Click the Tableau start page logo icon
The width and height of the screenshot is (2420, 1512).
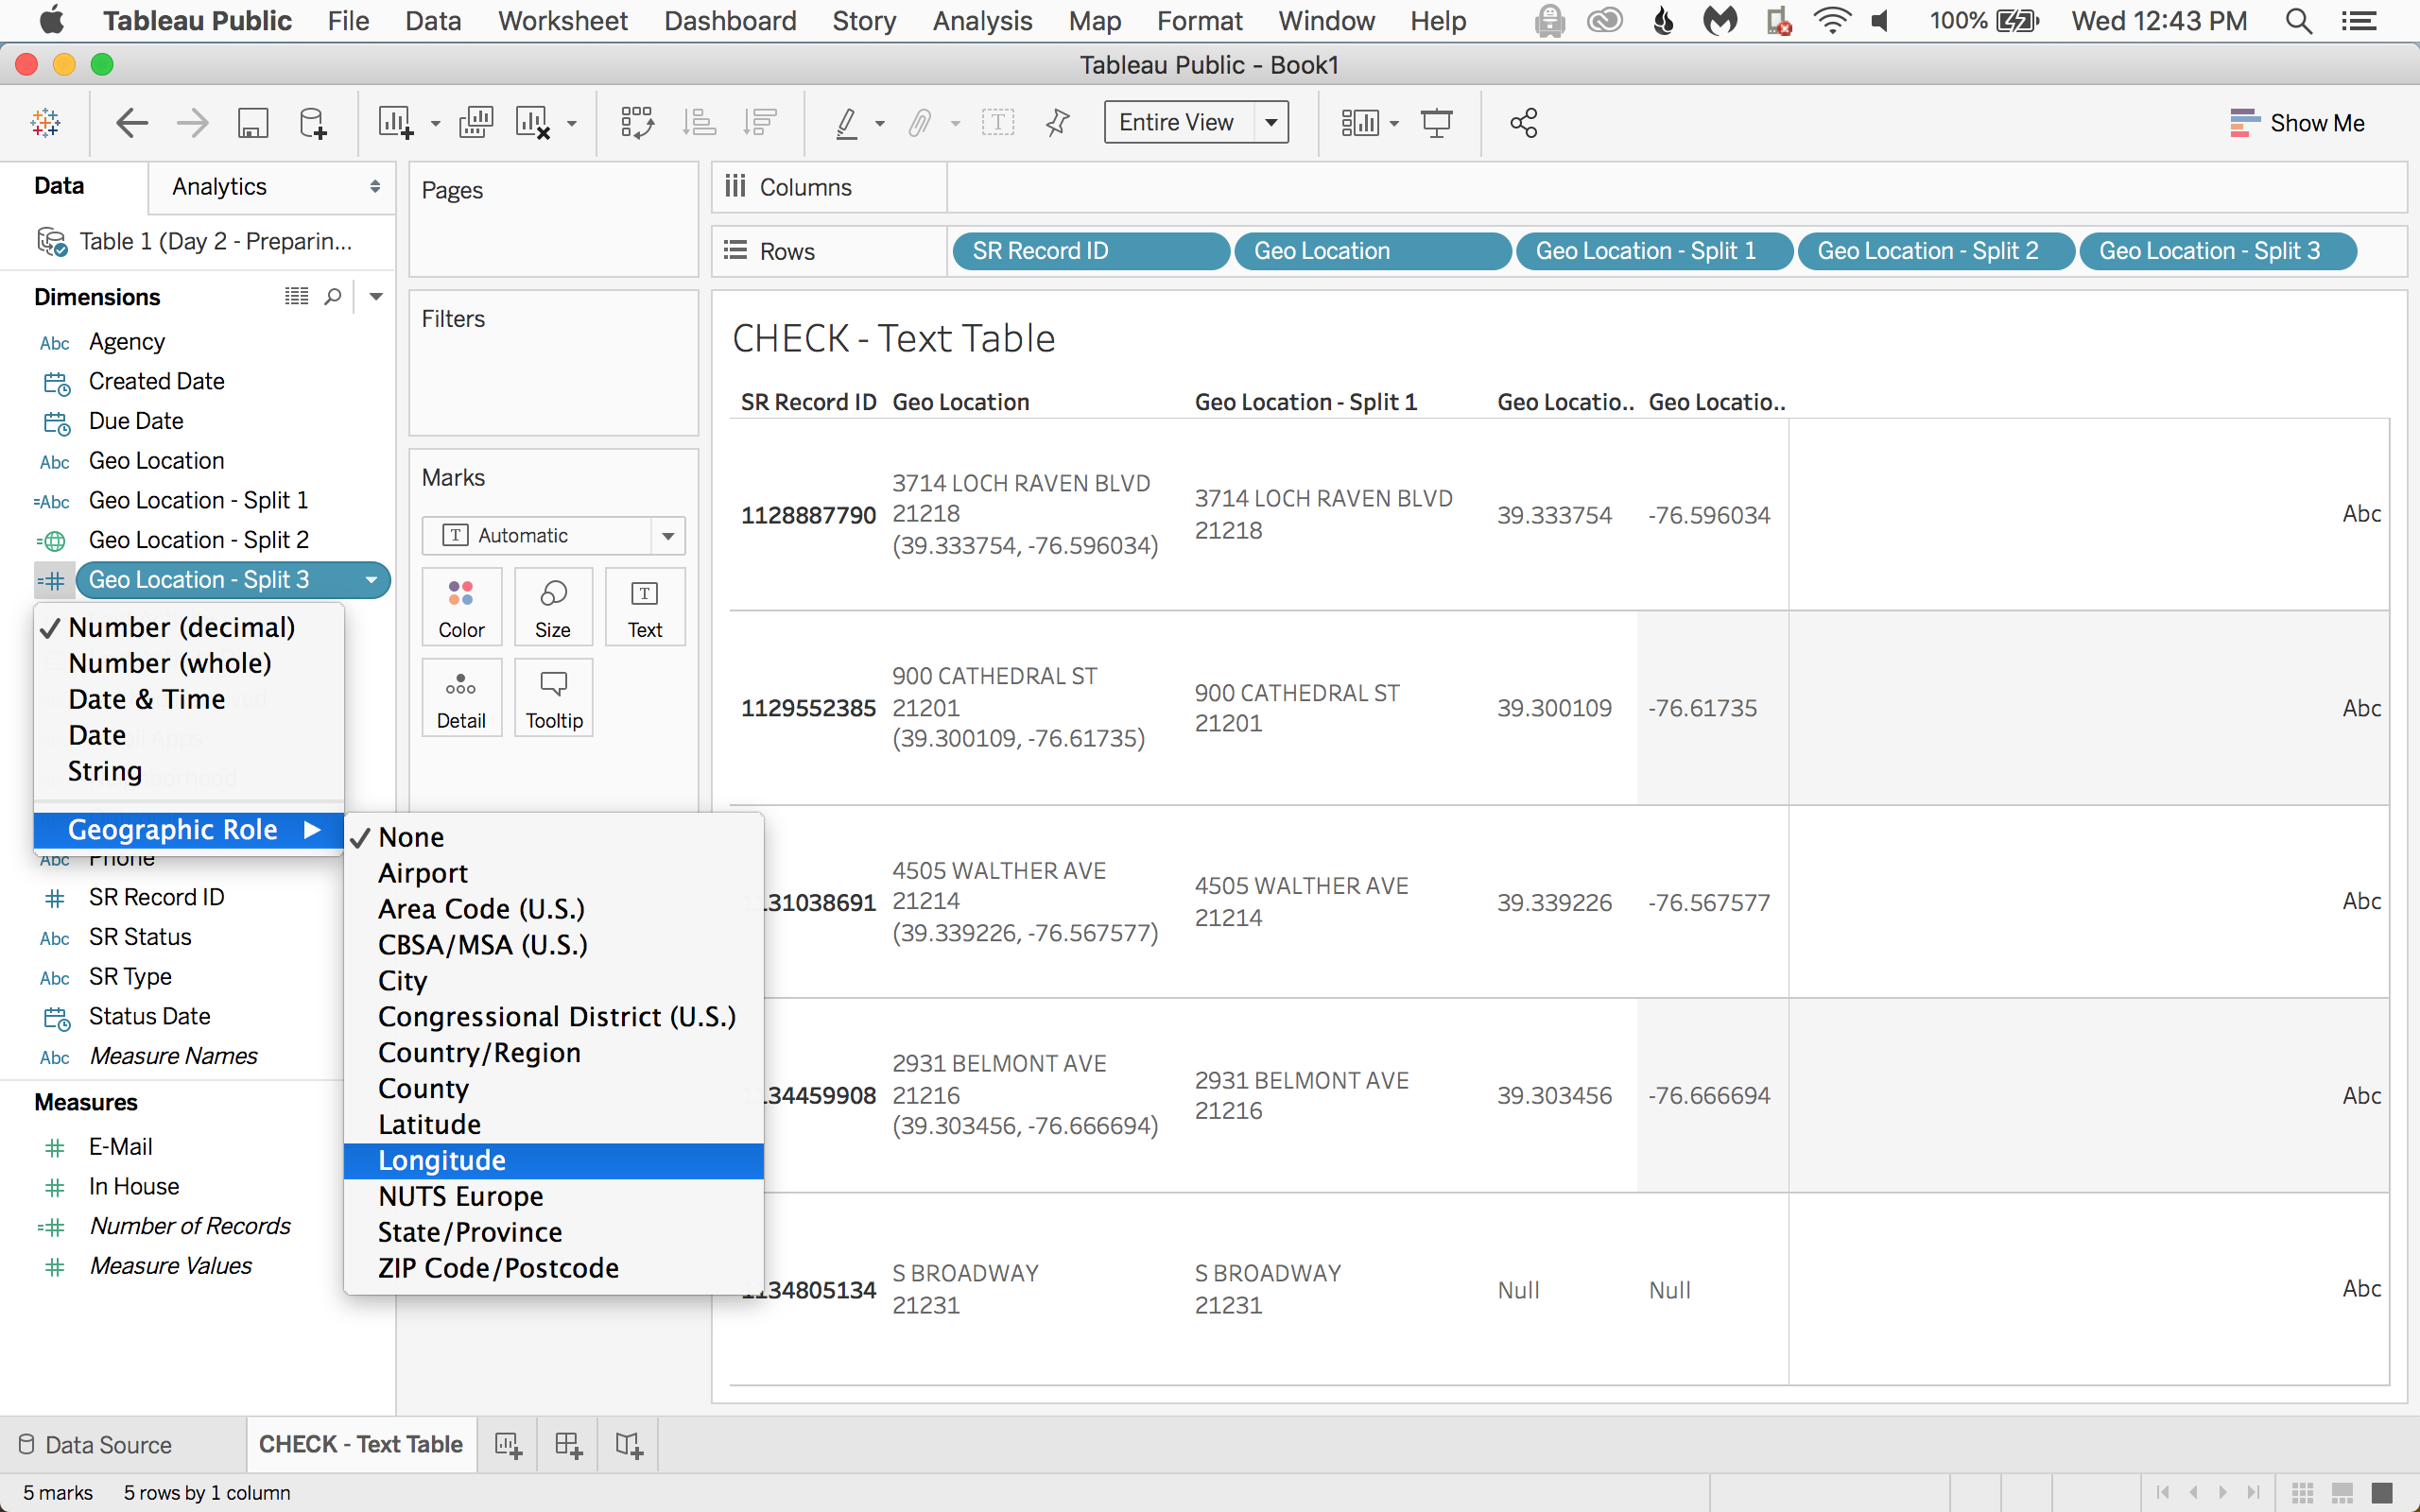pyautogui.click(x=46, y=123)
